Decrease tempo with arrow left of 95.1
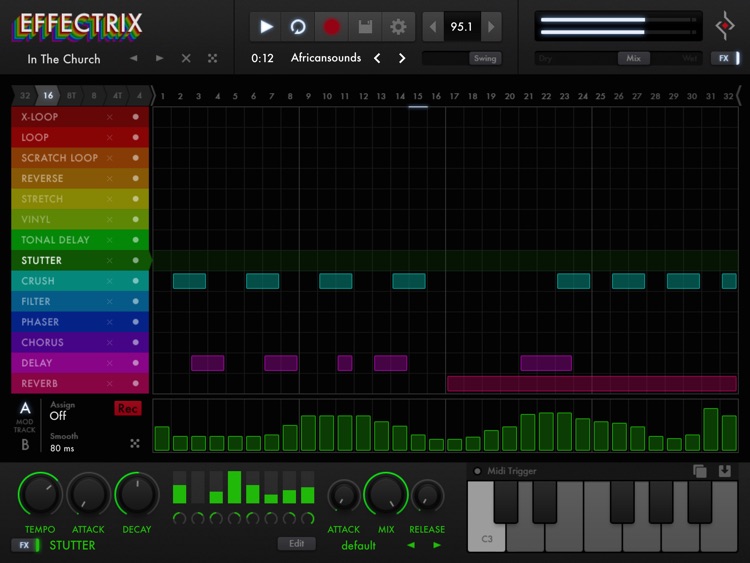The image size is (750, 563). tap(433, 27)
